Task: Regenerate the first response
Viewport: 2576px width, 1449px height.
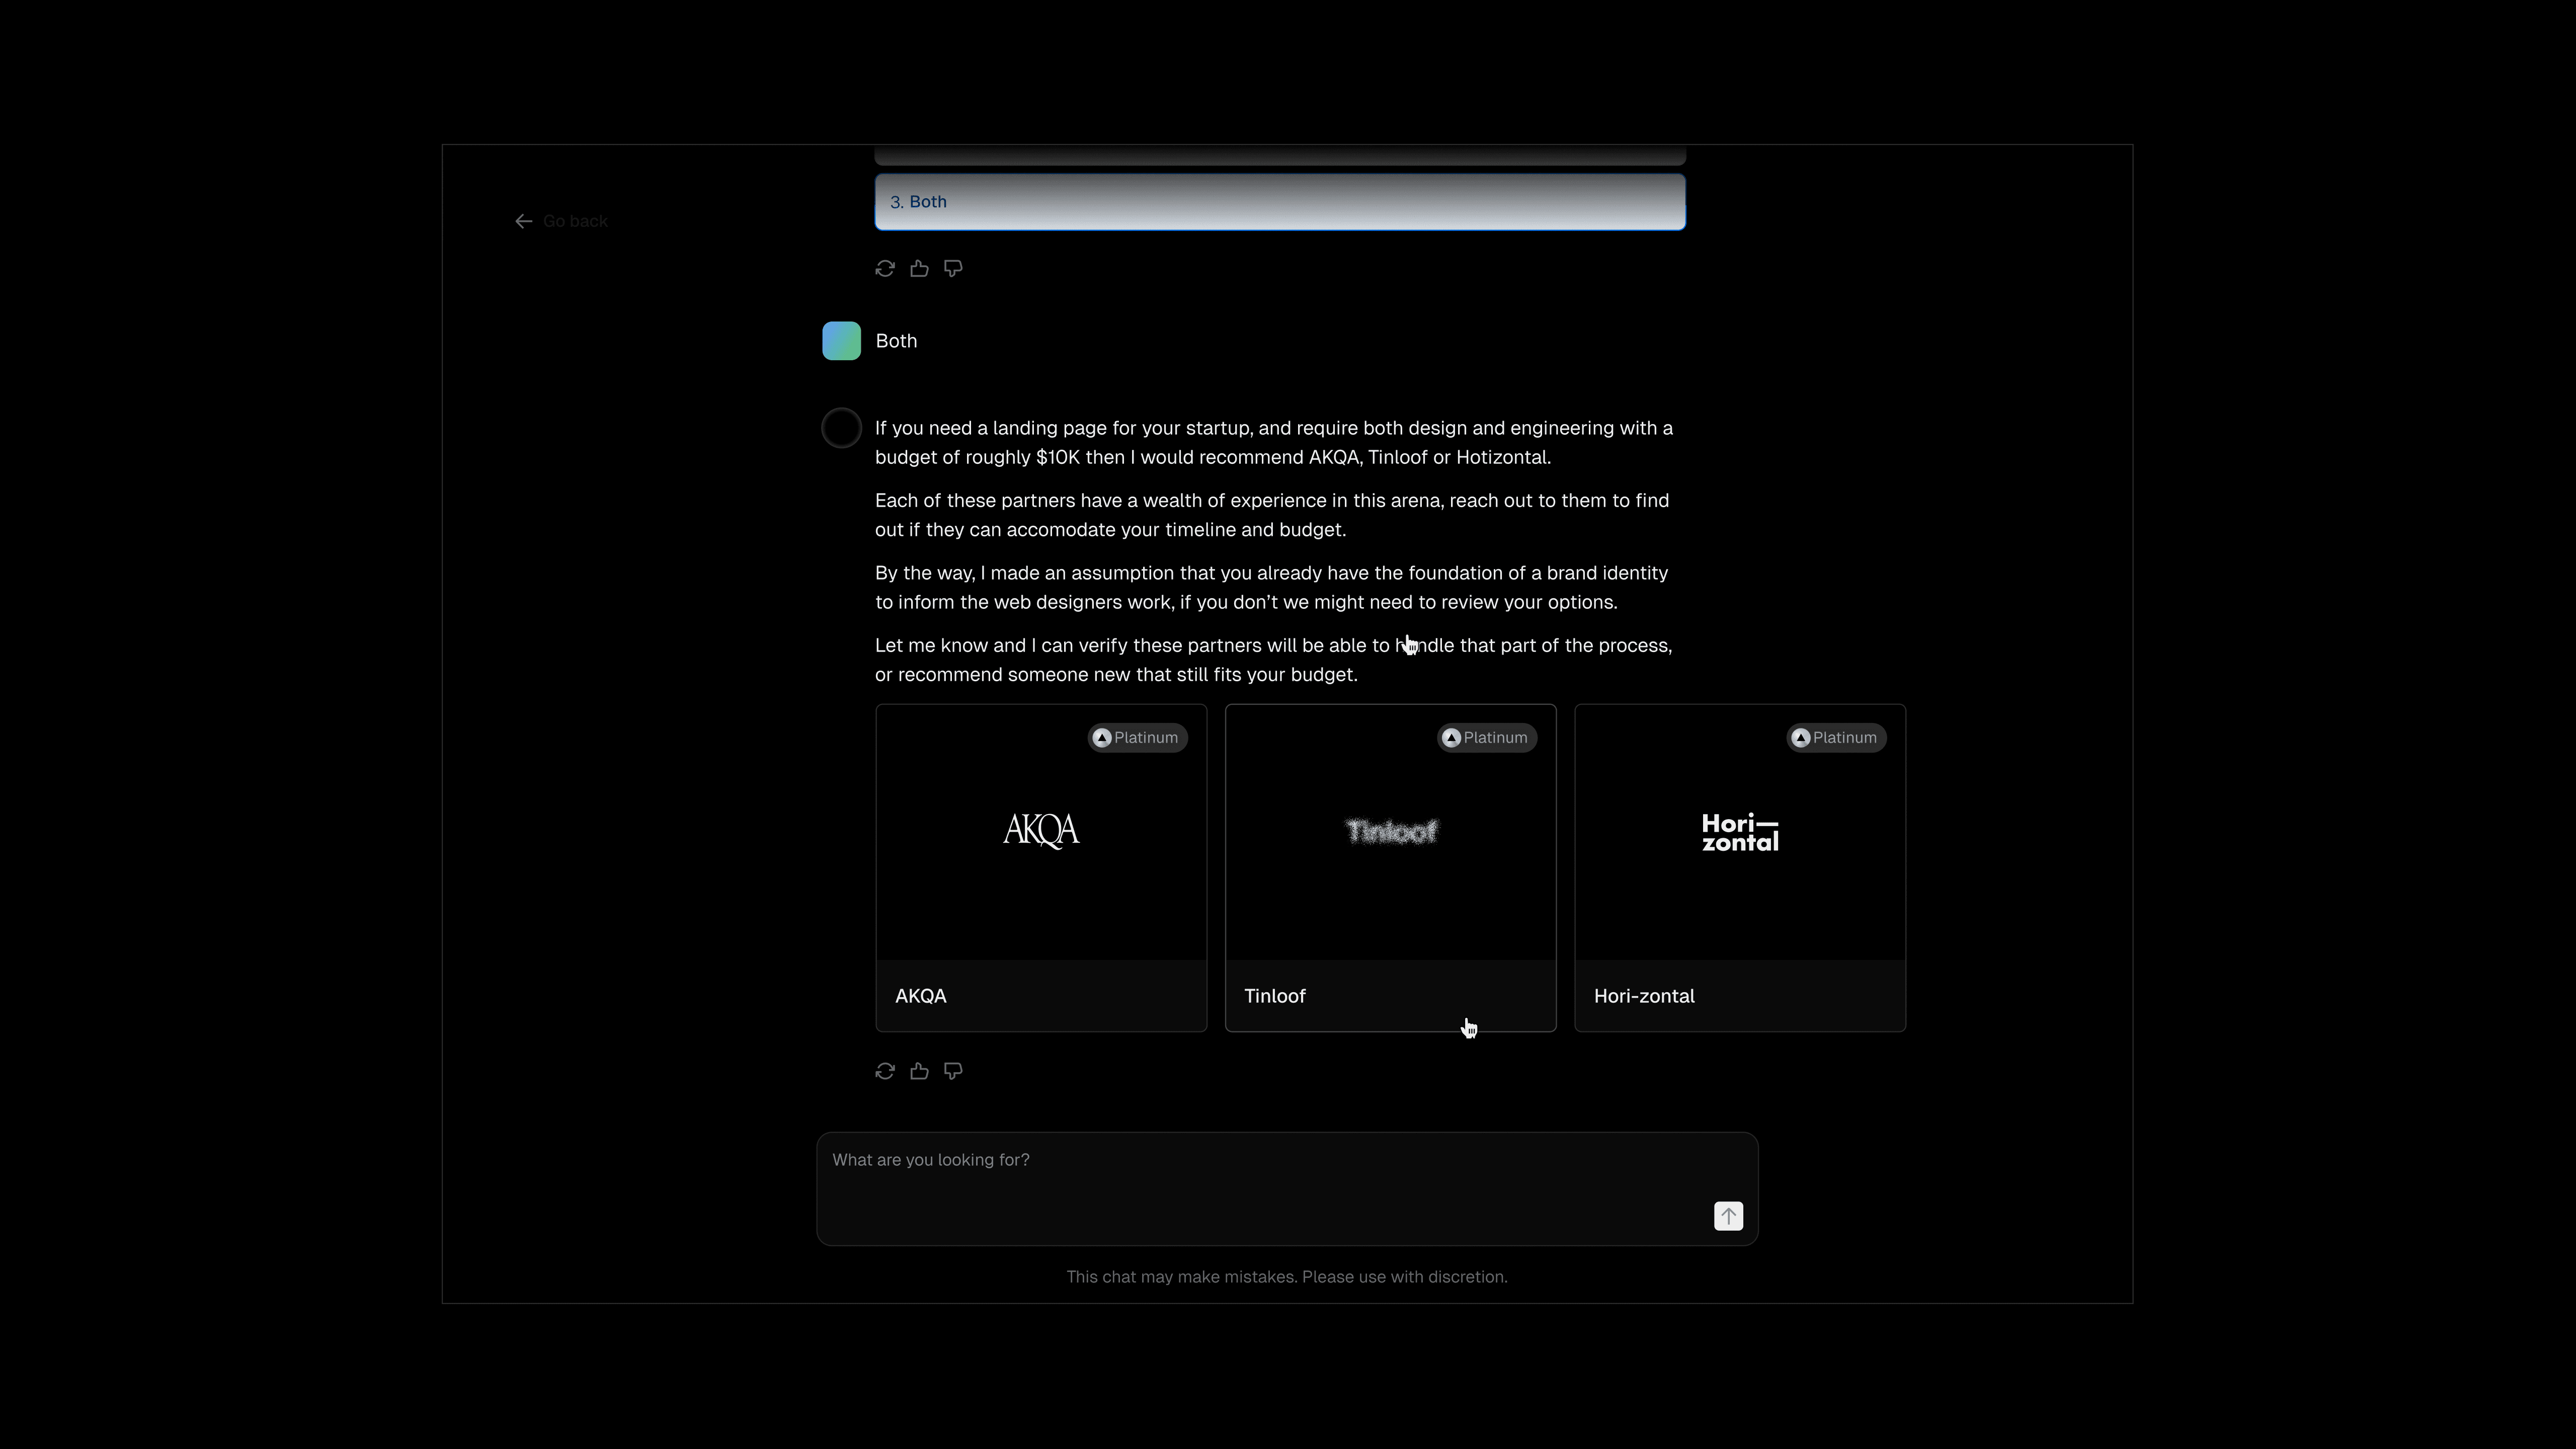Action: [884, 268]
